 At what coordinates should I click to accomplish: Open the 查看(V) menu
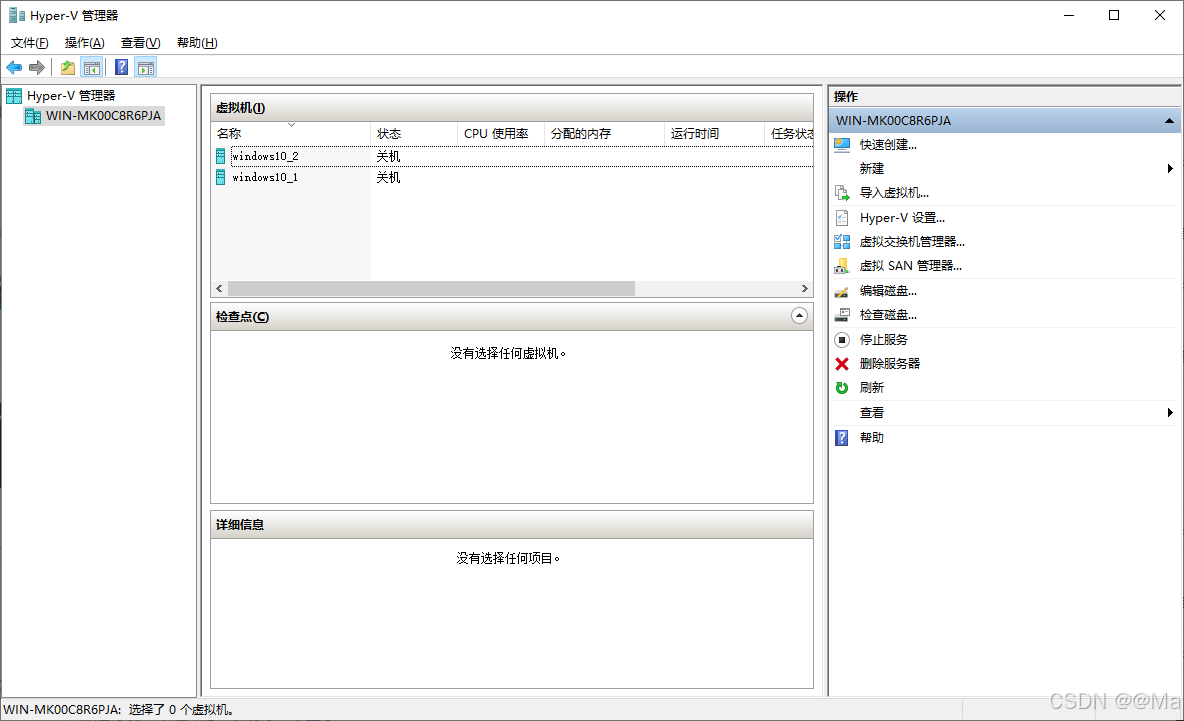click(x=140, y=43)
